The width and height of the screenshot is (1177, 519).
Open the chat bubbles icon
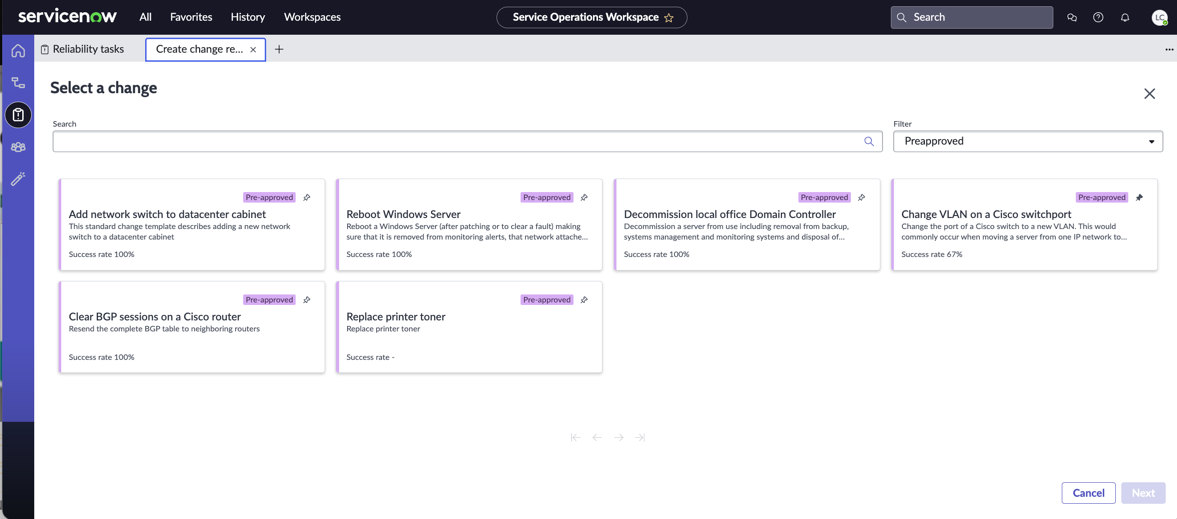coord(1072,17)
